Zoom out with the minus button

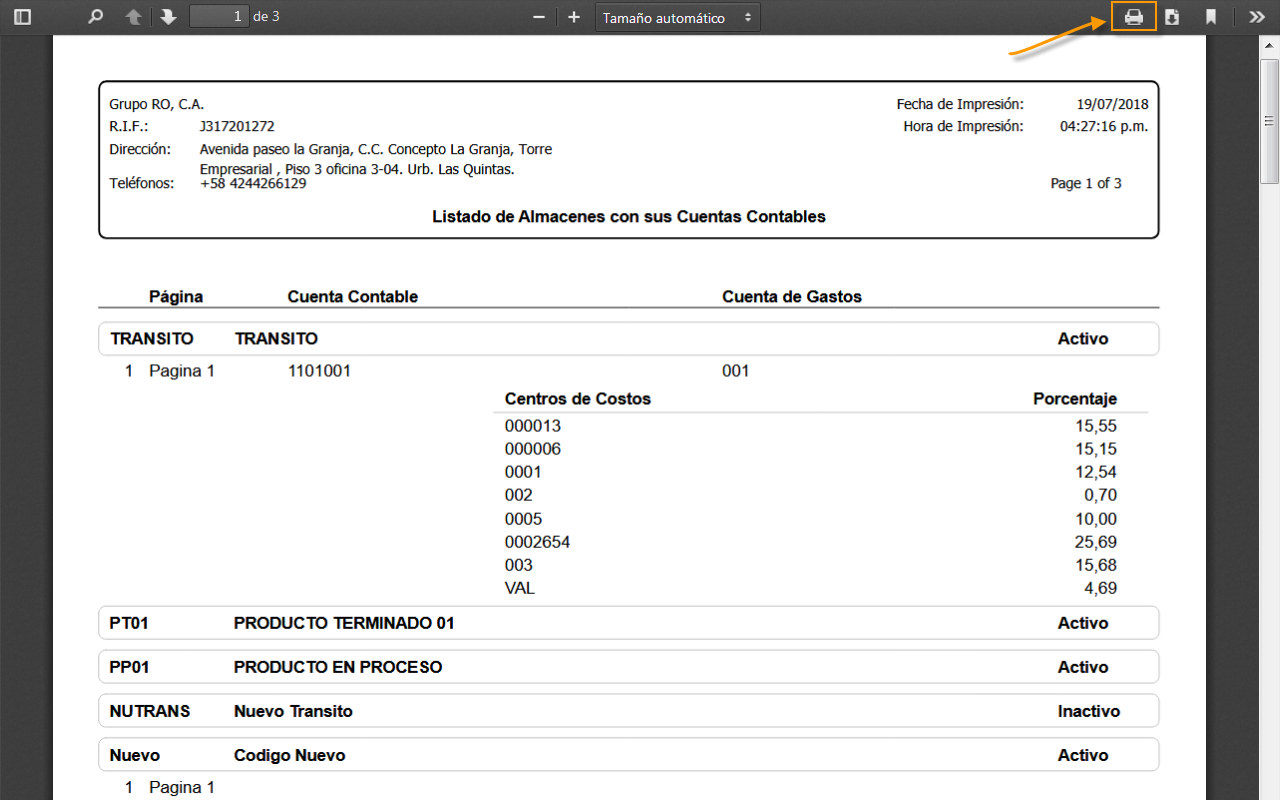click(x=539, y=17)
